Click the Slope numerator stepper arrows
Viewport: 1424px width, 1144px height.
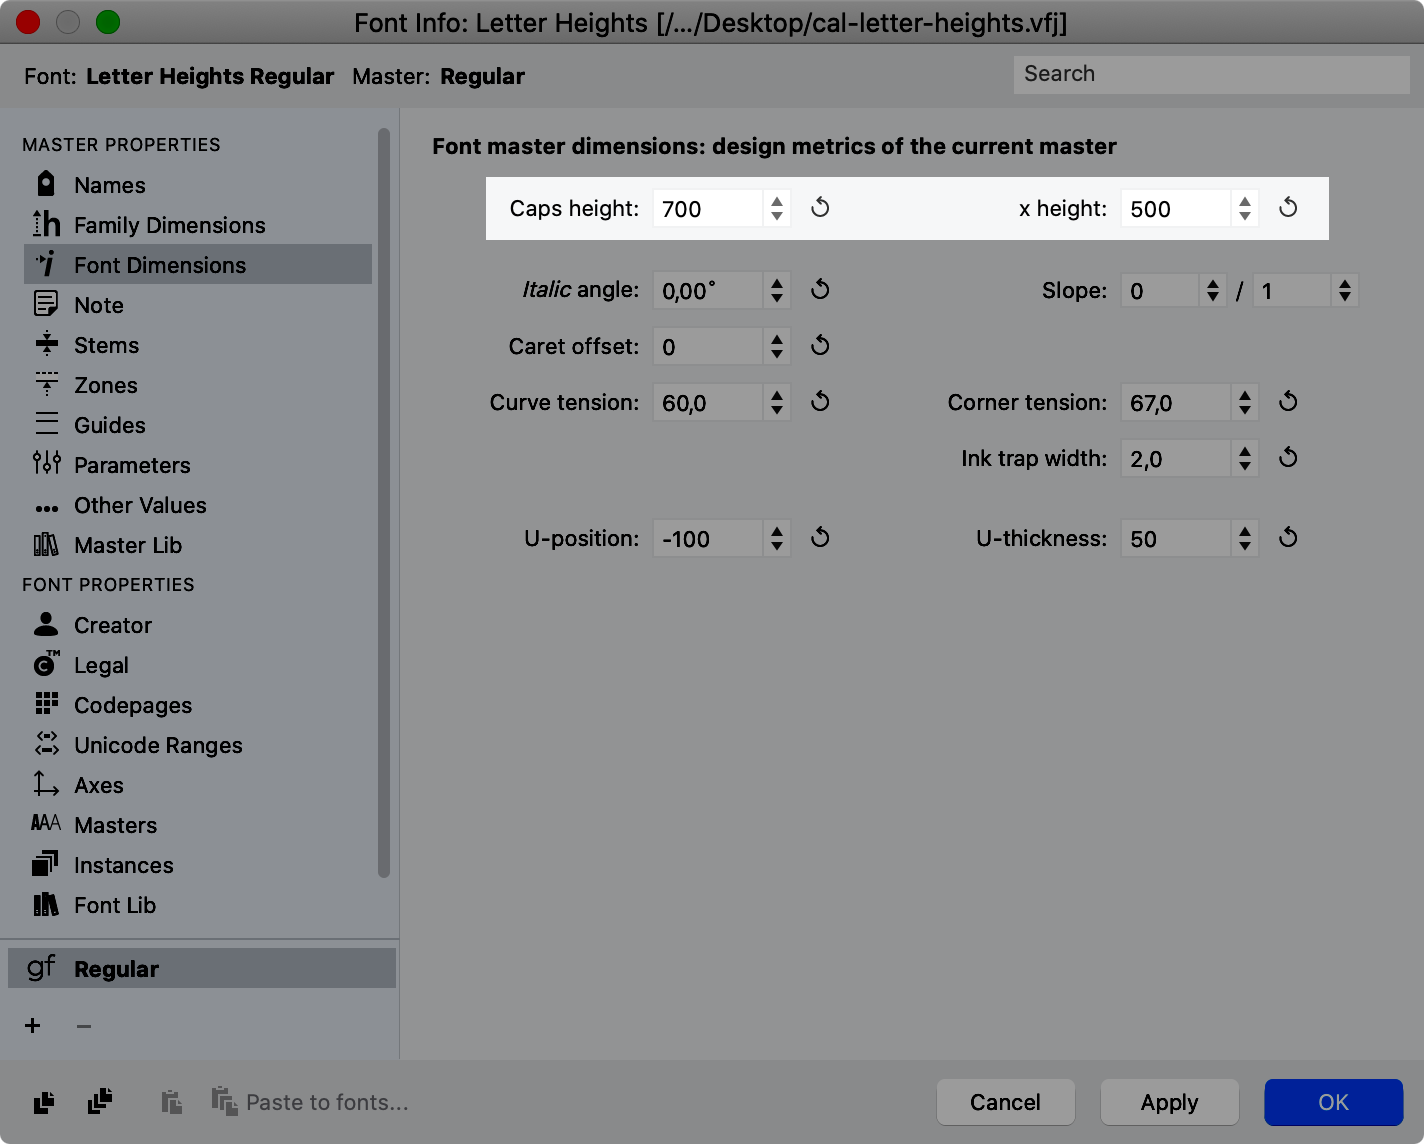point(1213,291)
